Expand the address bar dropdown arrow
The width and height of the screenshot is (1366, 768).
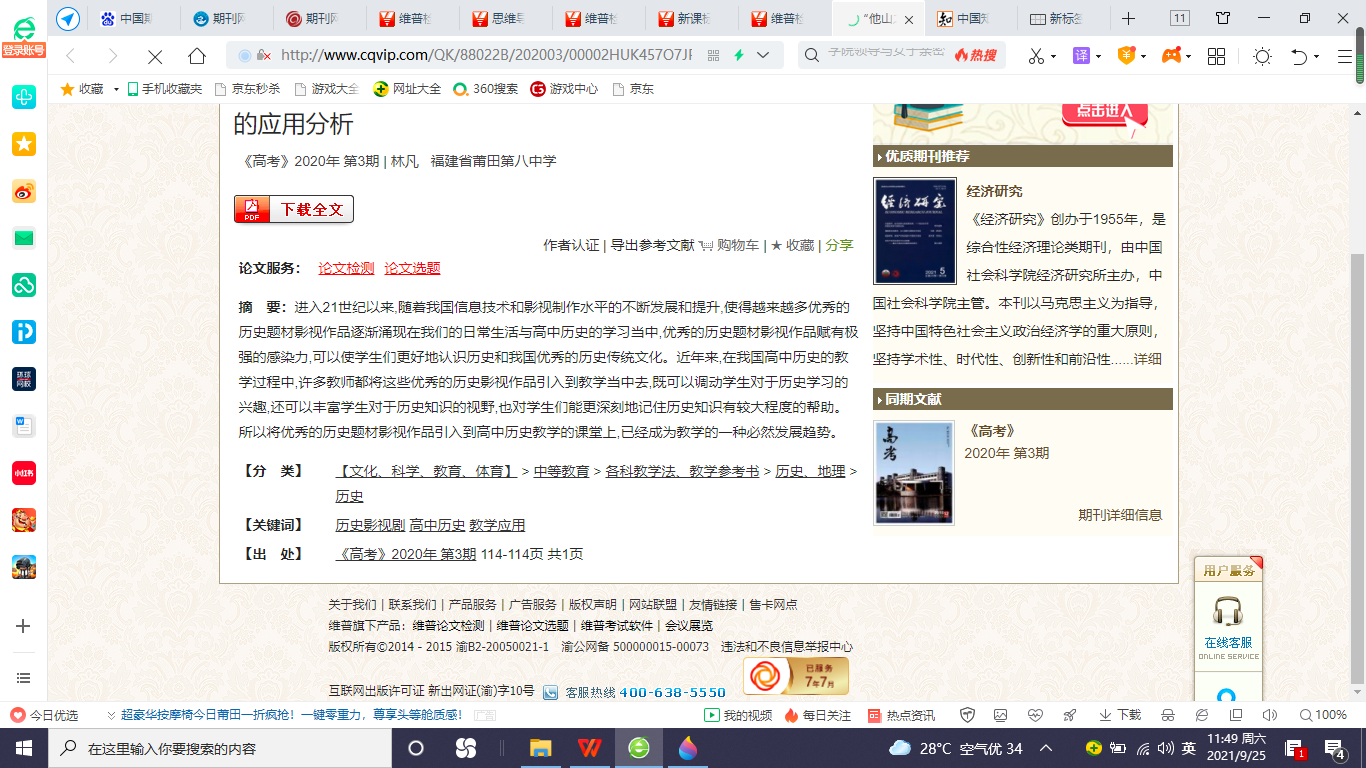pos(763,56)
